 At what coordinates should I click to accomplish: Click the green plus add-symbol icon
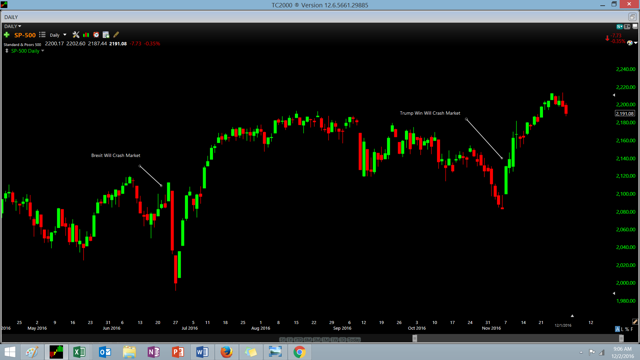point(7,35)
